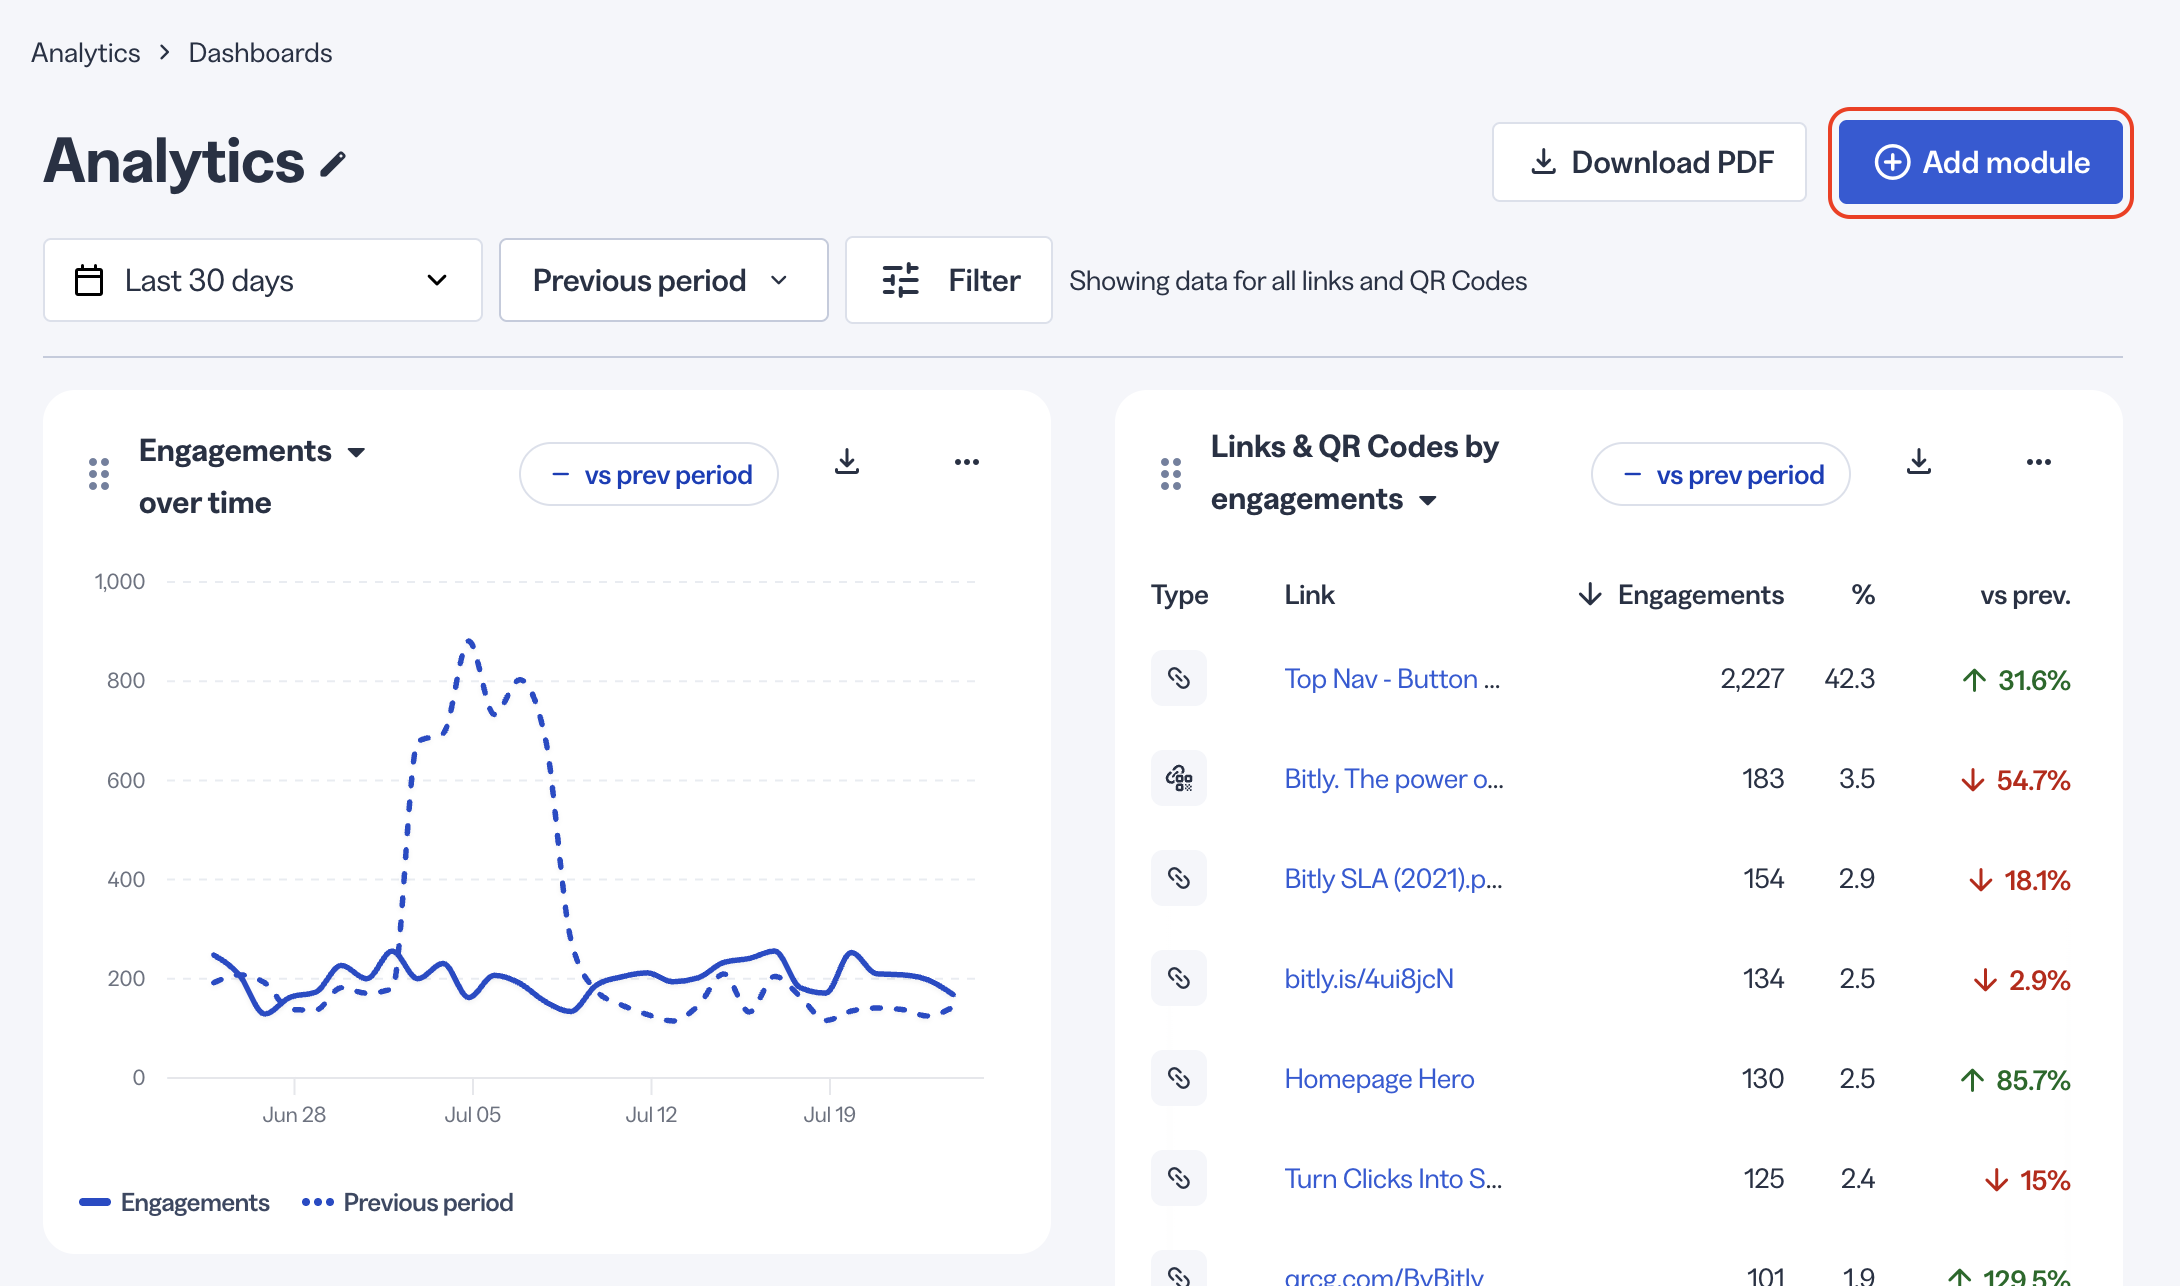Click the Add module button

pos(1981,162)
